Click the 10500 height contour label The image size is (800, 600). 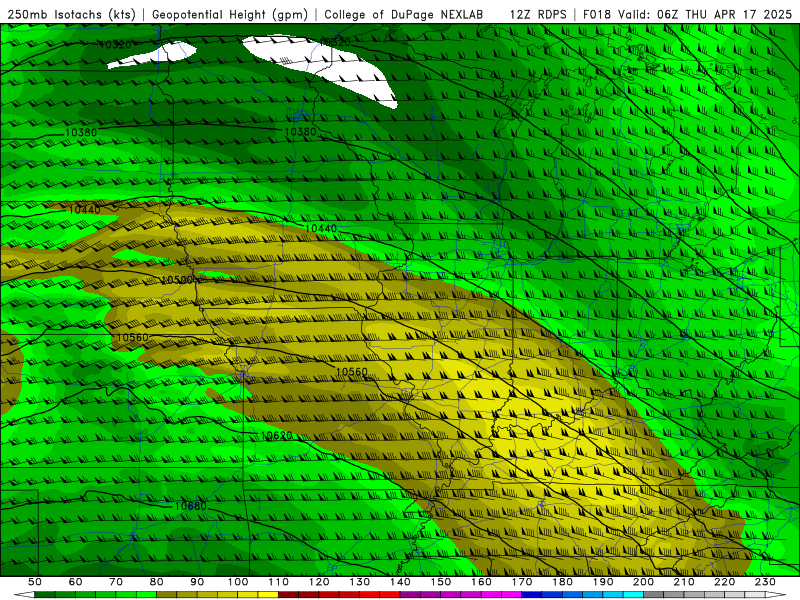[x=177, y=280]
